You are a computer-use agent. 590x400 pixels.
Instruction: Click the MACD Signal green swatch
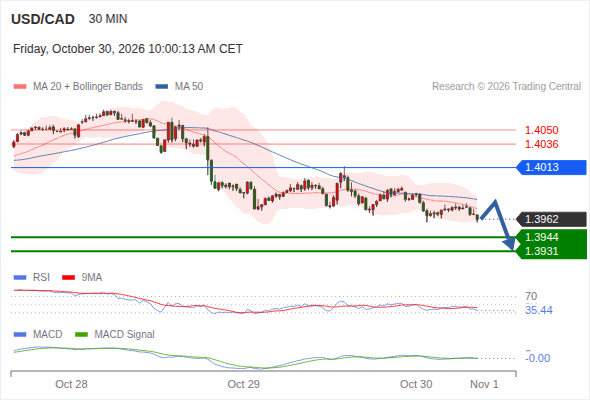click(81, 335)
